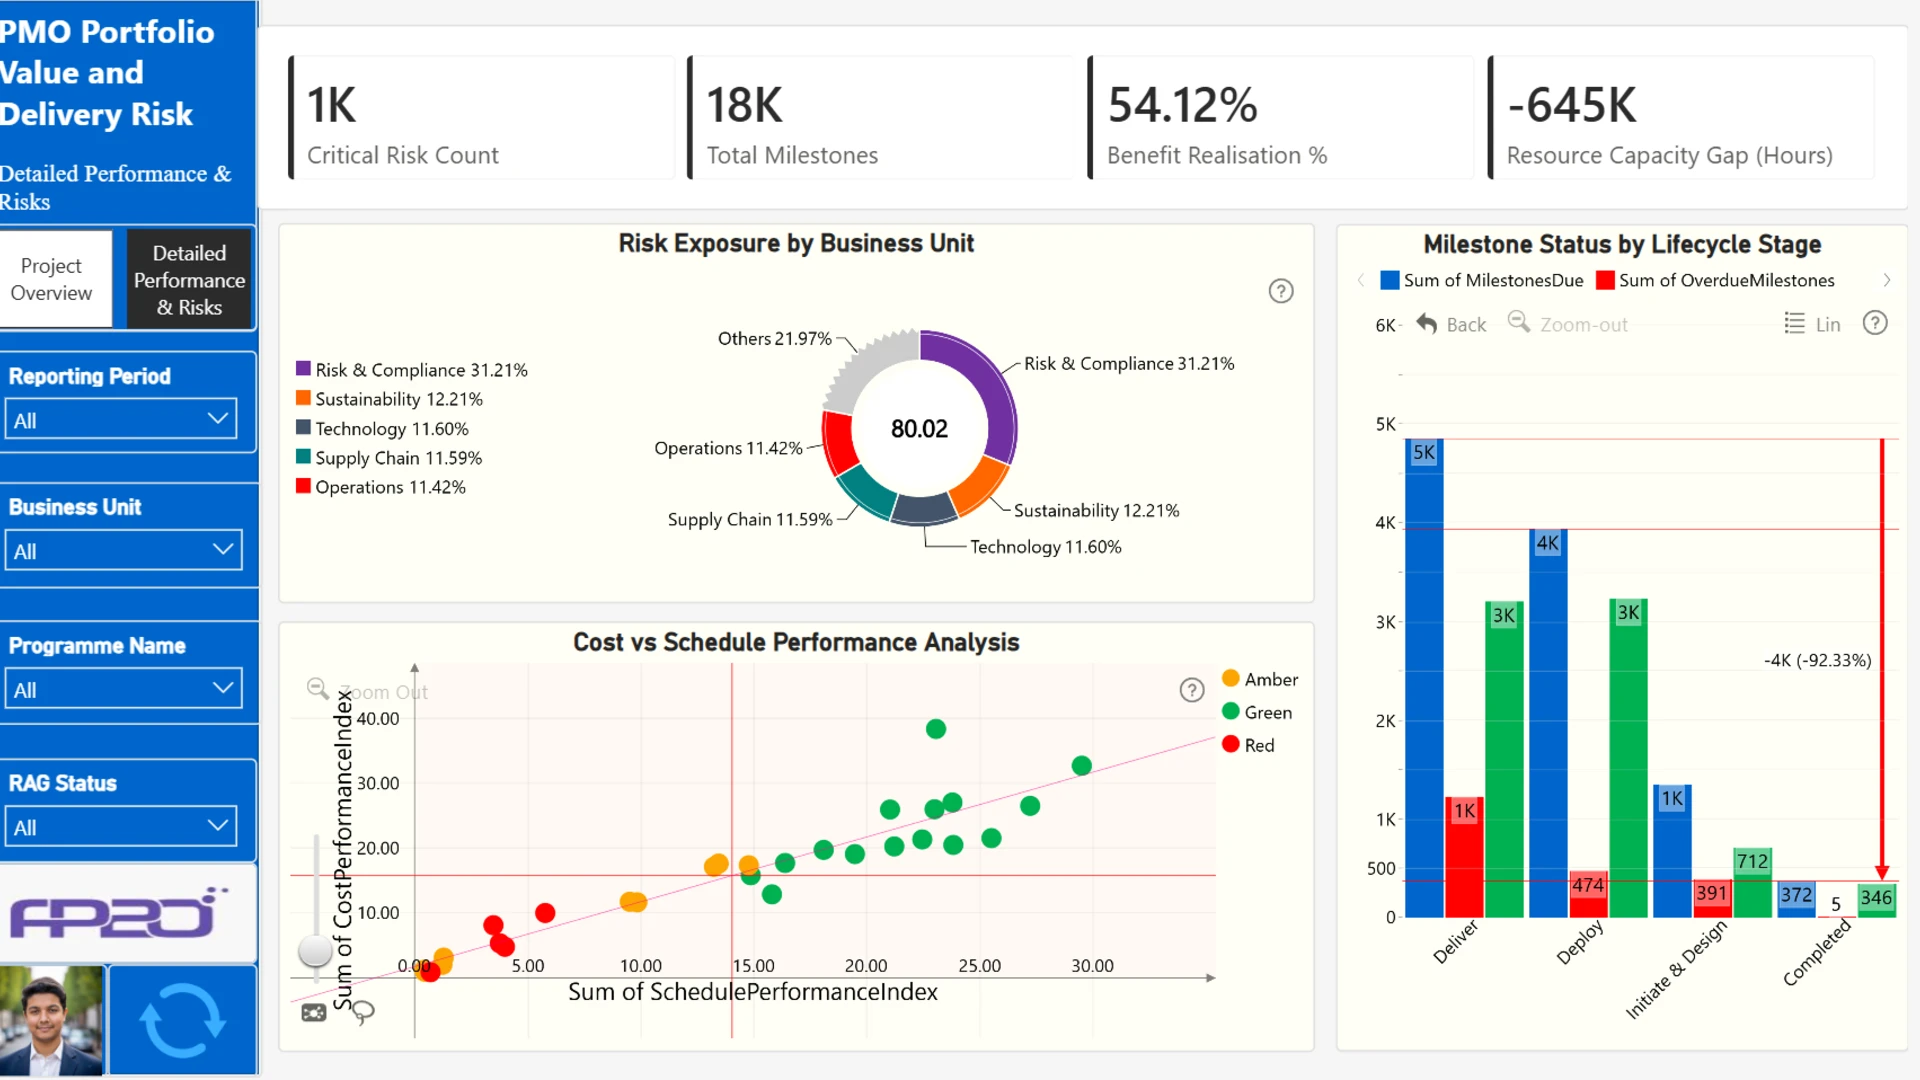
Task: Click the topmost green scatter point
Action: (x=936, y=729)
